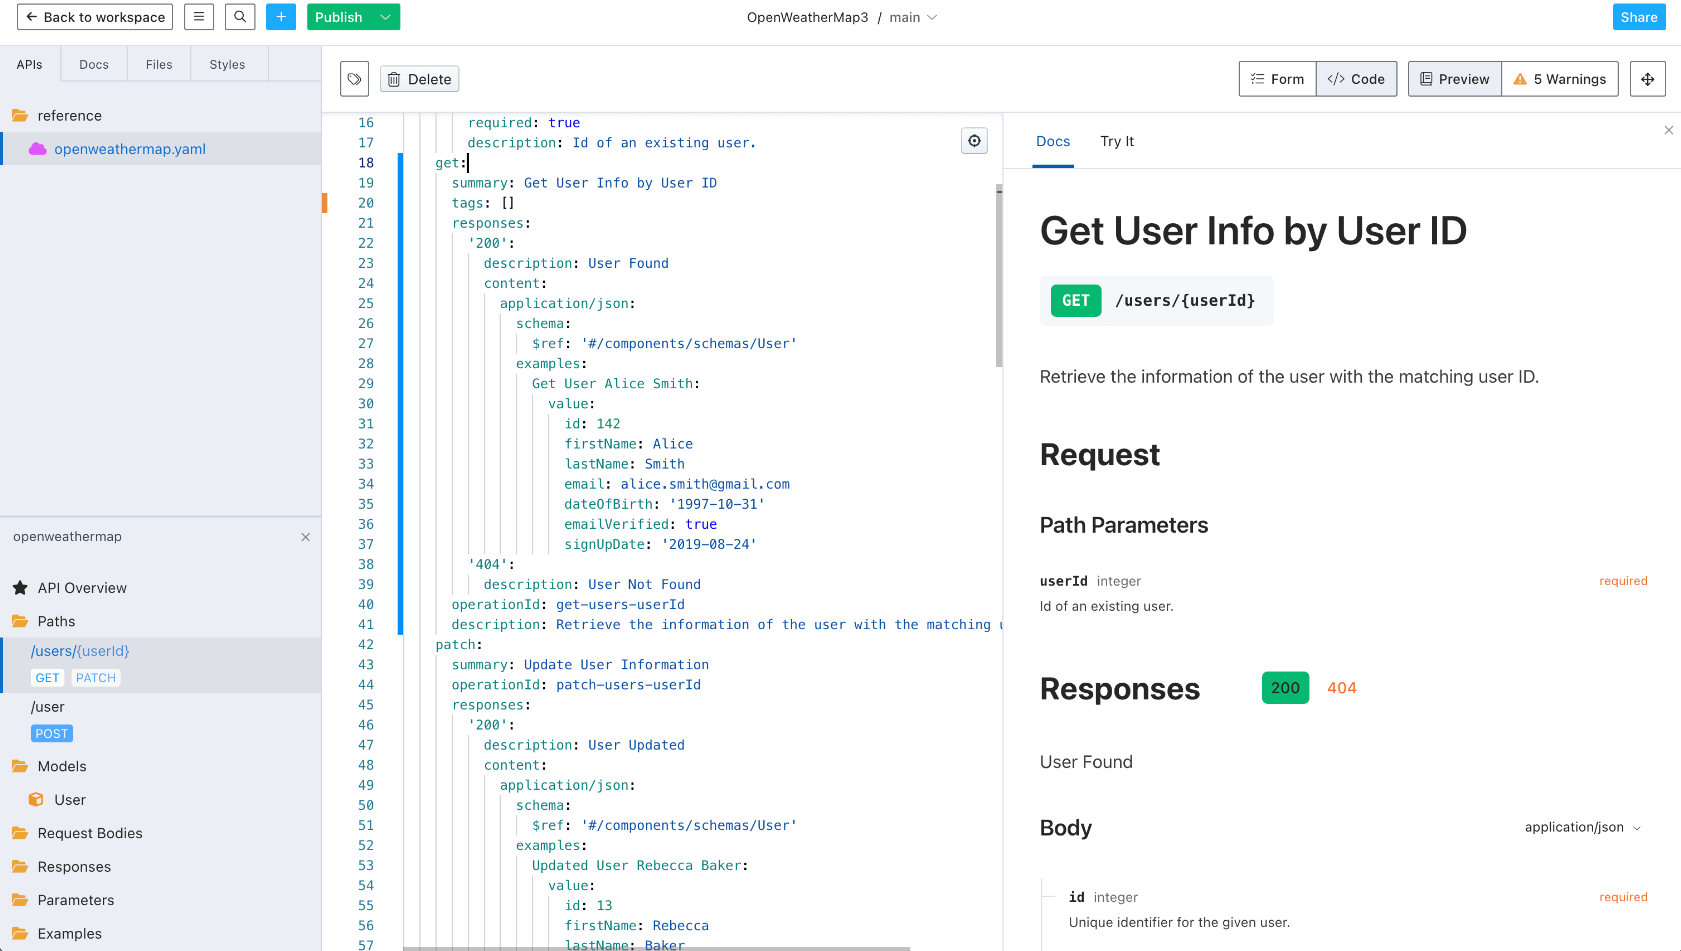This screenshot has width=1681, height=951.
Task: Switch to the Docs sidebar tab
Action: [94, 64]
